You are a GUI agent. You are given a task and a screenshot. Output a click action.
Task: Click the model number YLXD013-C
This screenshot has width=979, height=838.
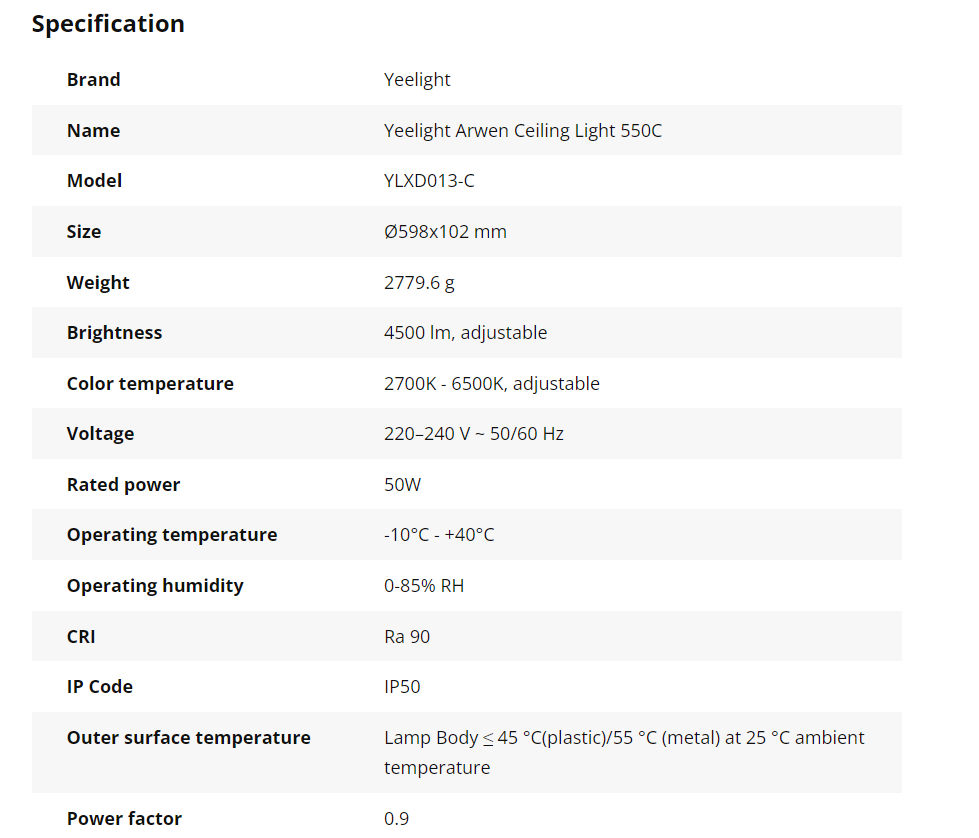click(429, 181)
